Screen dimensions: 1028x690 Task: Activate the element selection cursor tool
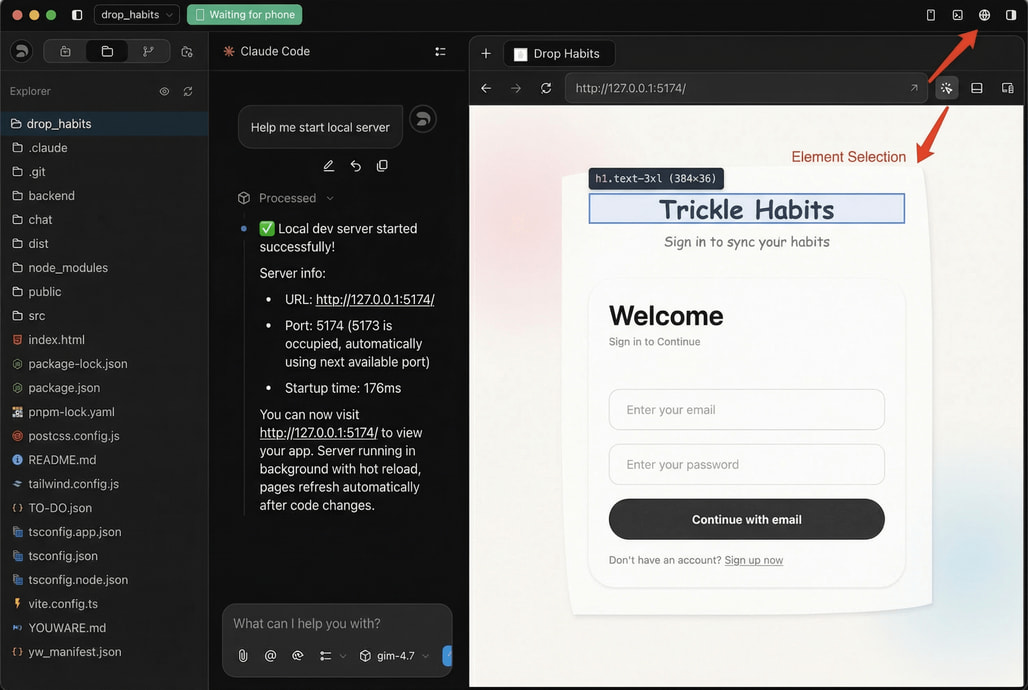click(946, 88)
